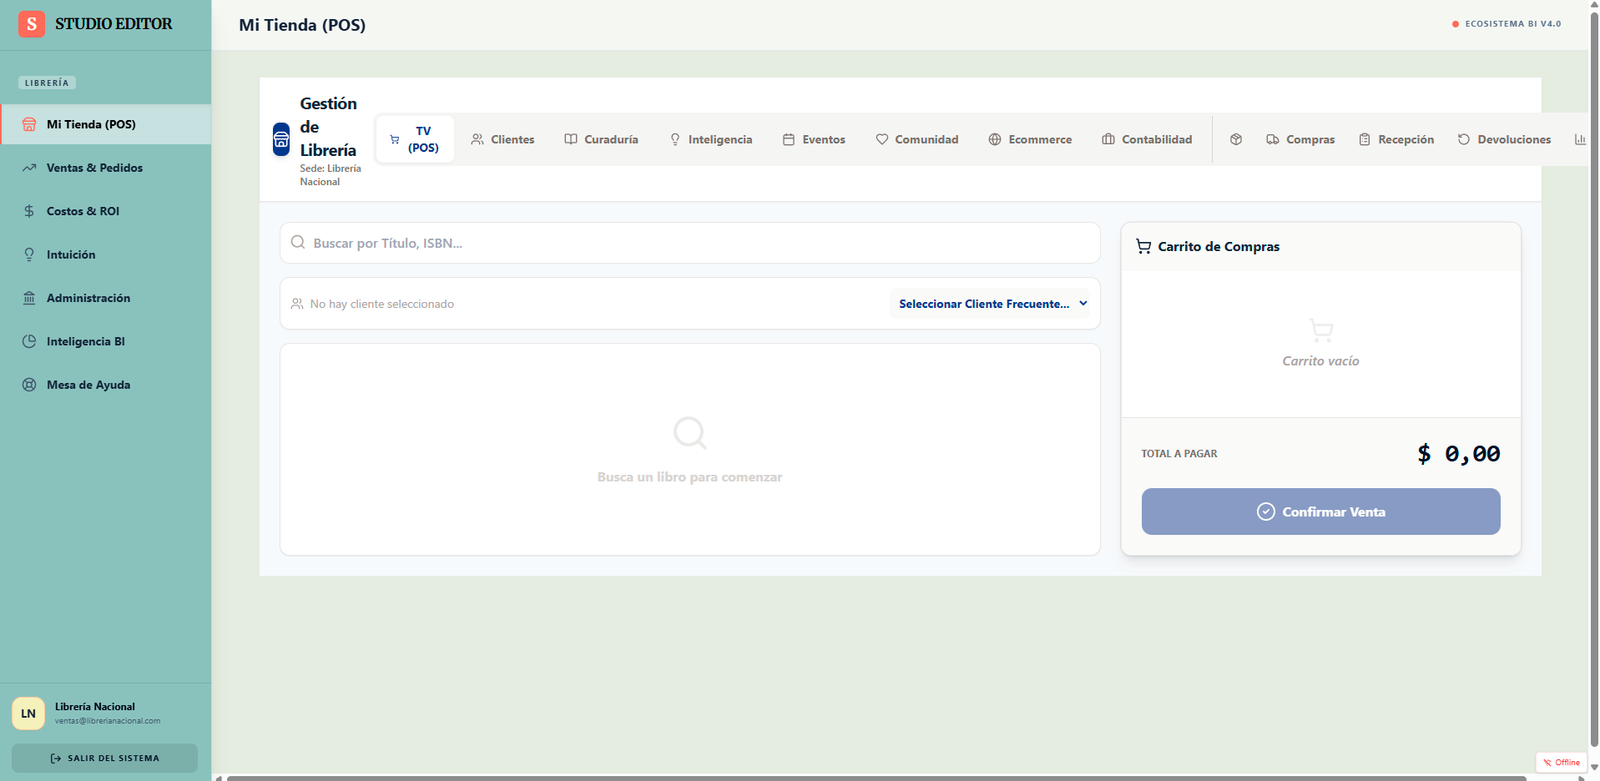Screen dimensions: 1600x781
Task: Click the heart icon on the Comunidad tab
Action: 881,139
